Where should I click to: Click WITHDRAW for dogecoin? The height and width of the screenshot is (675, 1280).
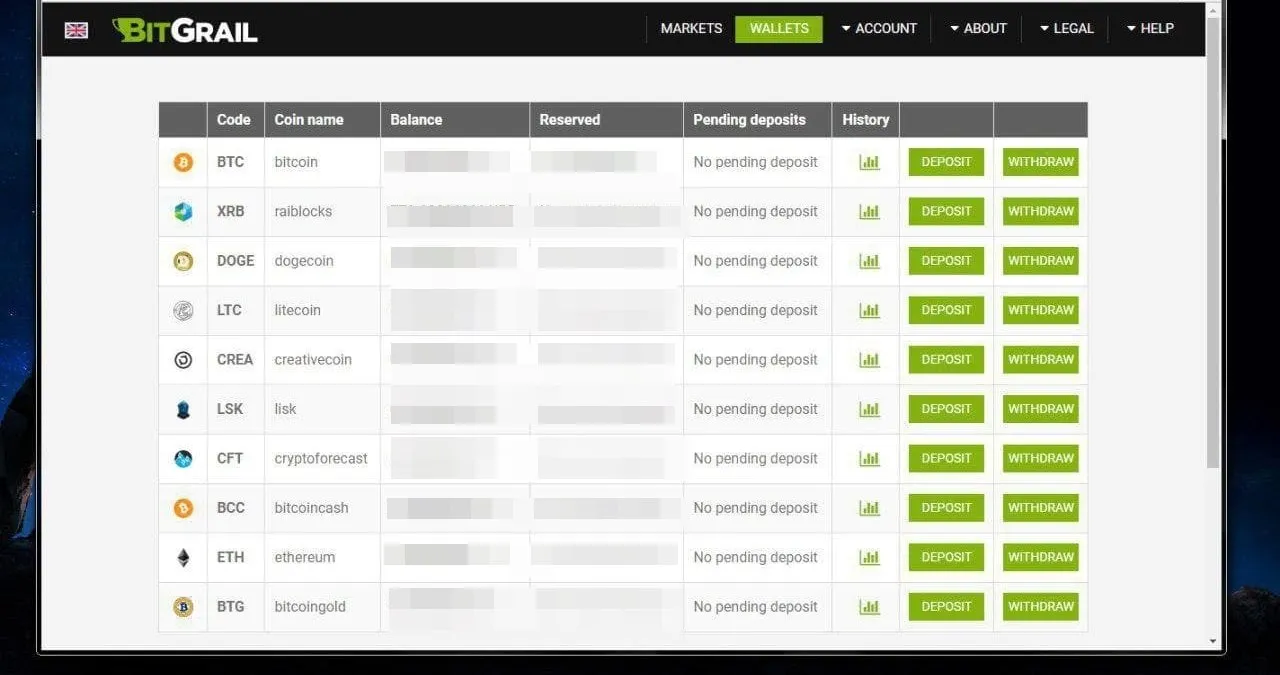point(1041,261)
